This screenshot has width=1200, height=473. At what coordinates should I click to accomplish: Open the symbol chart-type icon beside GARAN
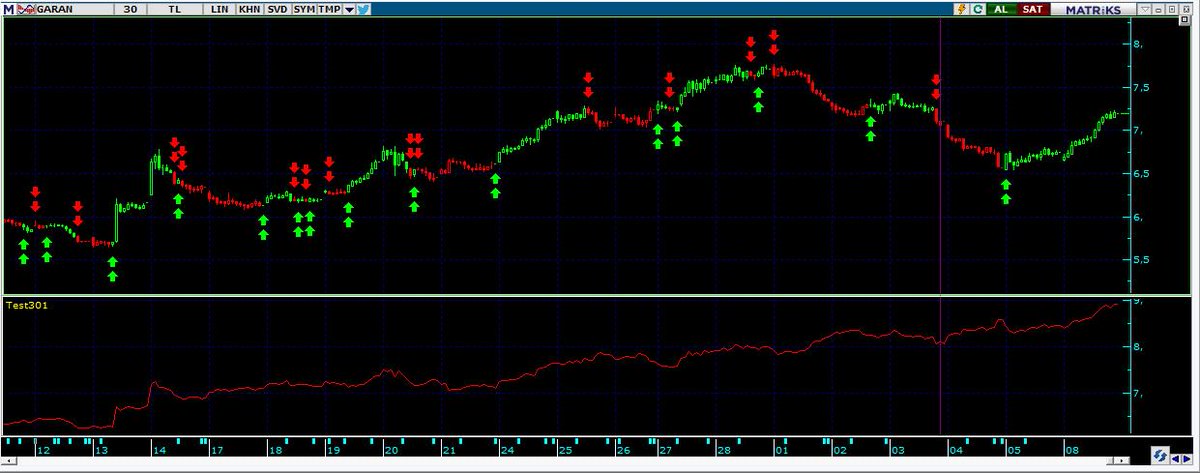coord(24,8)
